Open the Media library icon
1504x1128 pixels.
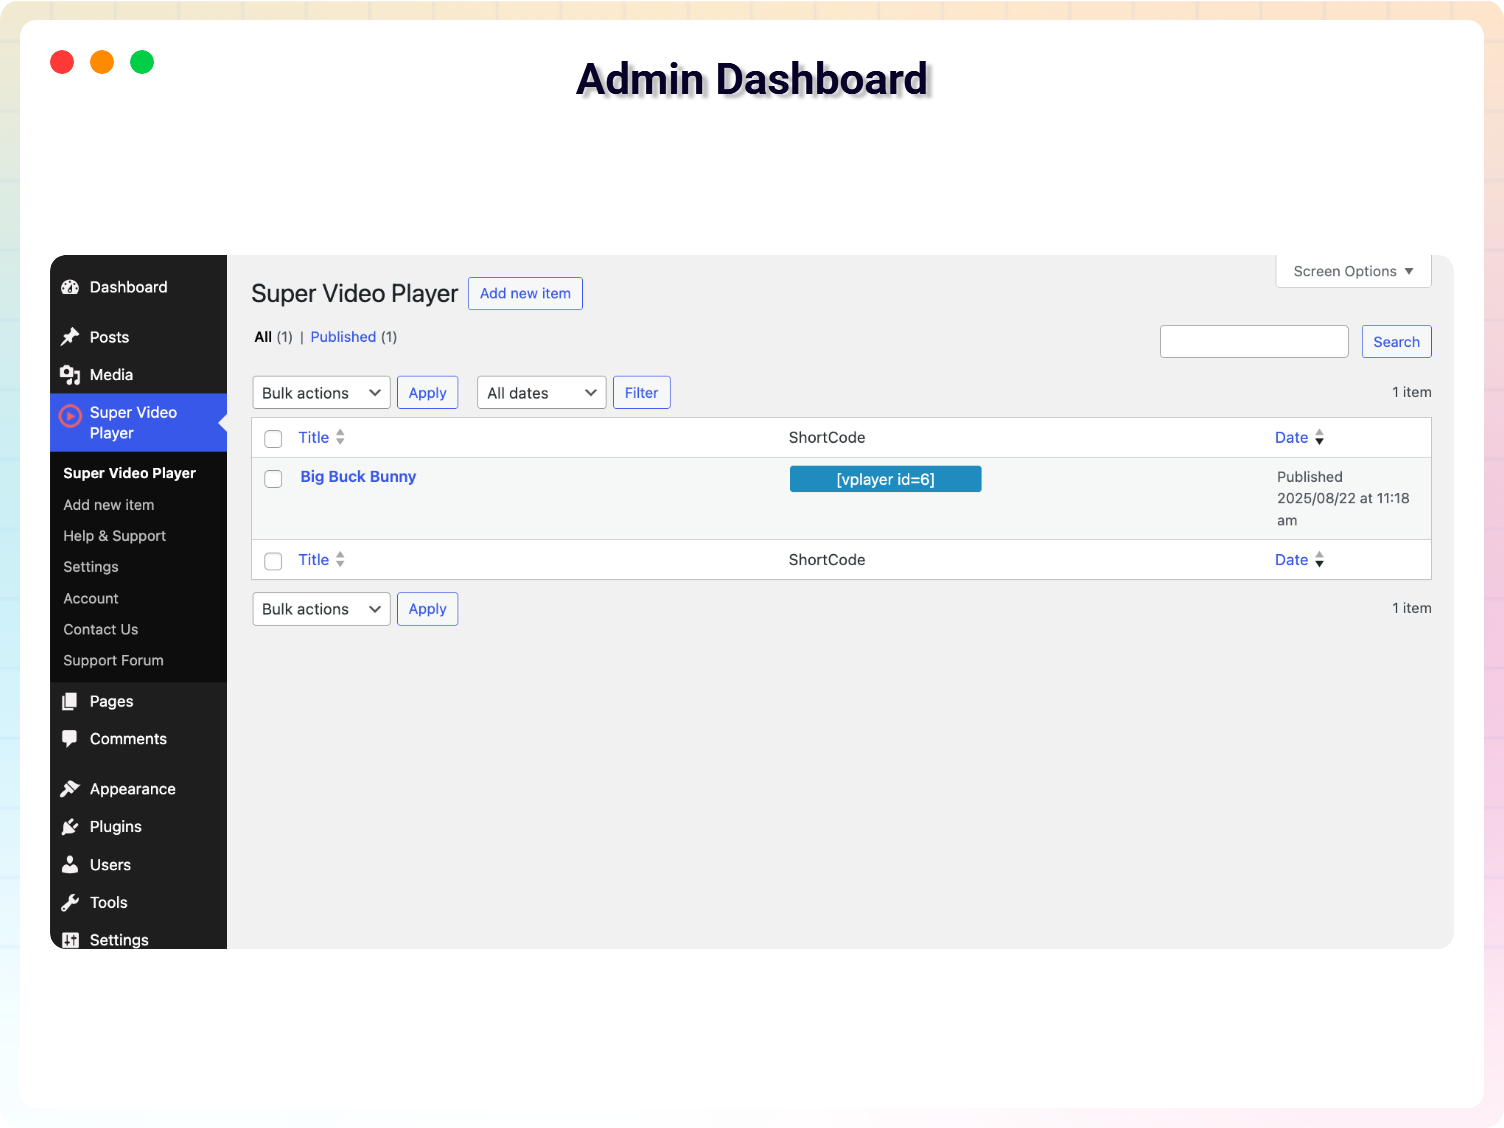(70, 375)
